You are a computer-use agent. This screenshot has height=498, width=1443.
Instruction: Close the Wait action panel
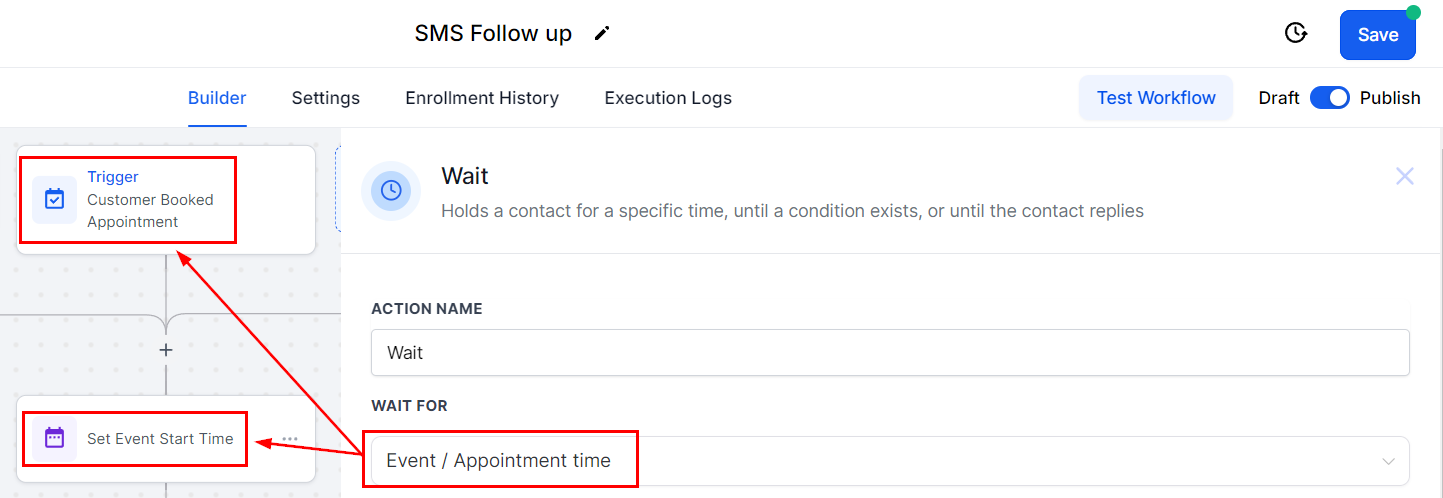tap(1405, 177)
